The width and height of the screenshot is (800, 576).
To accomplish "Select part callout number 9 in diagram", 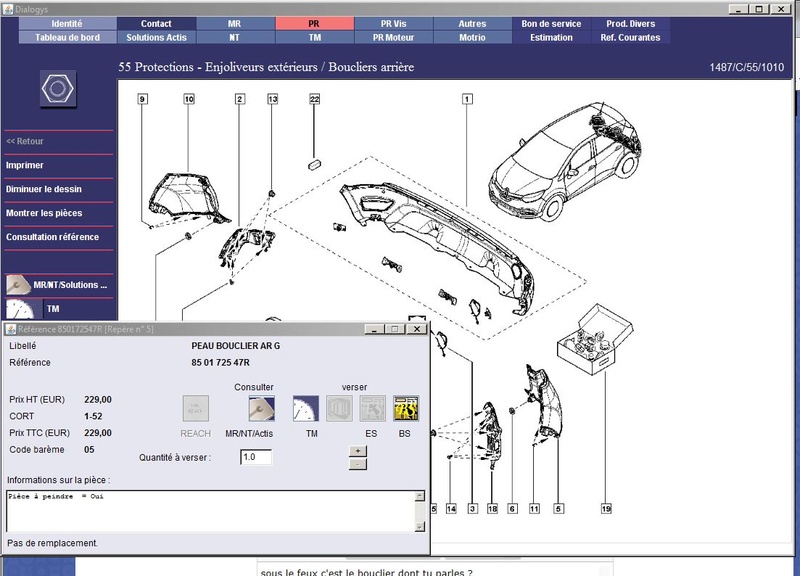I will (x=143, y=99).
